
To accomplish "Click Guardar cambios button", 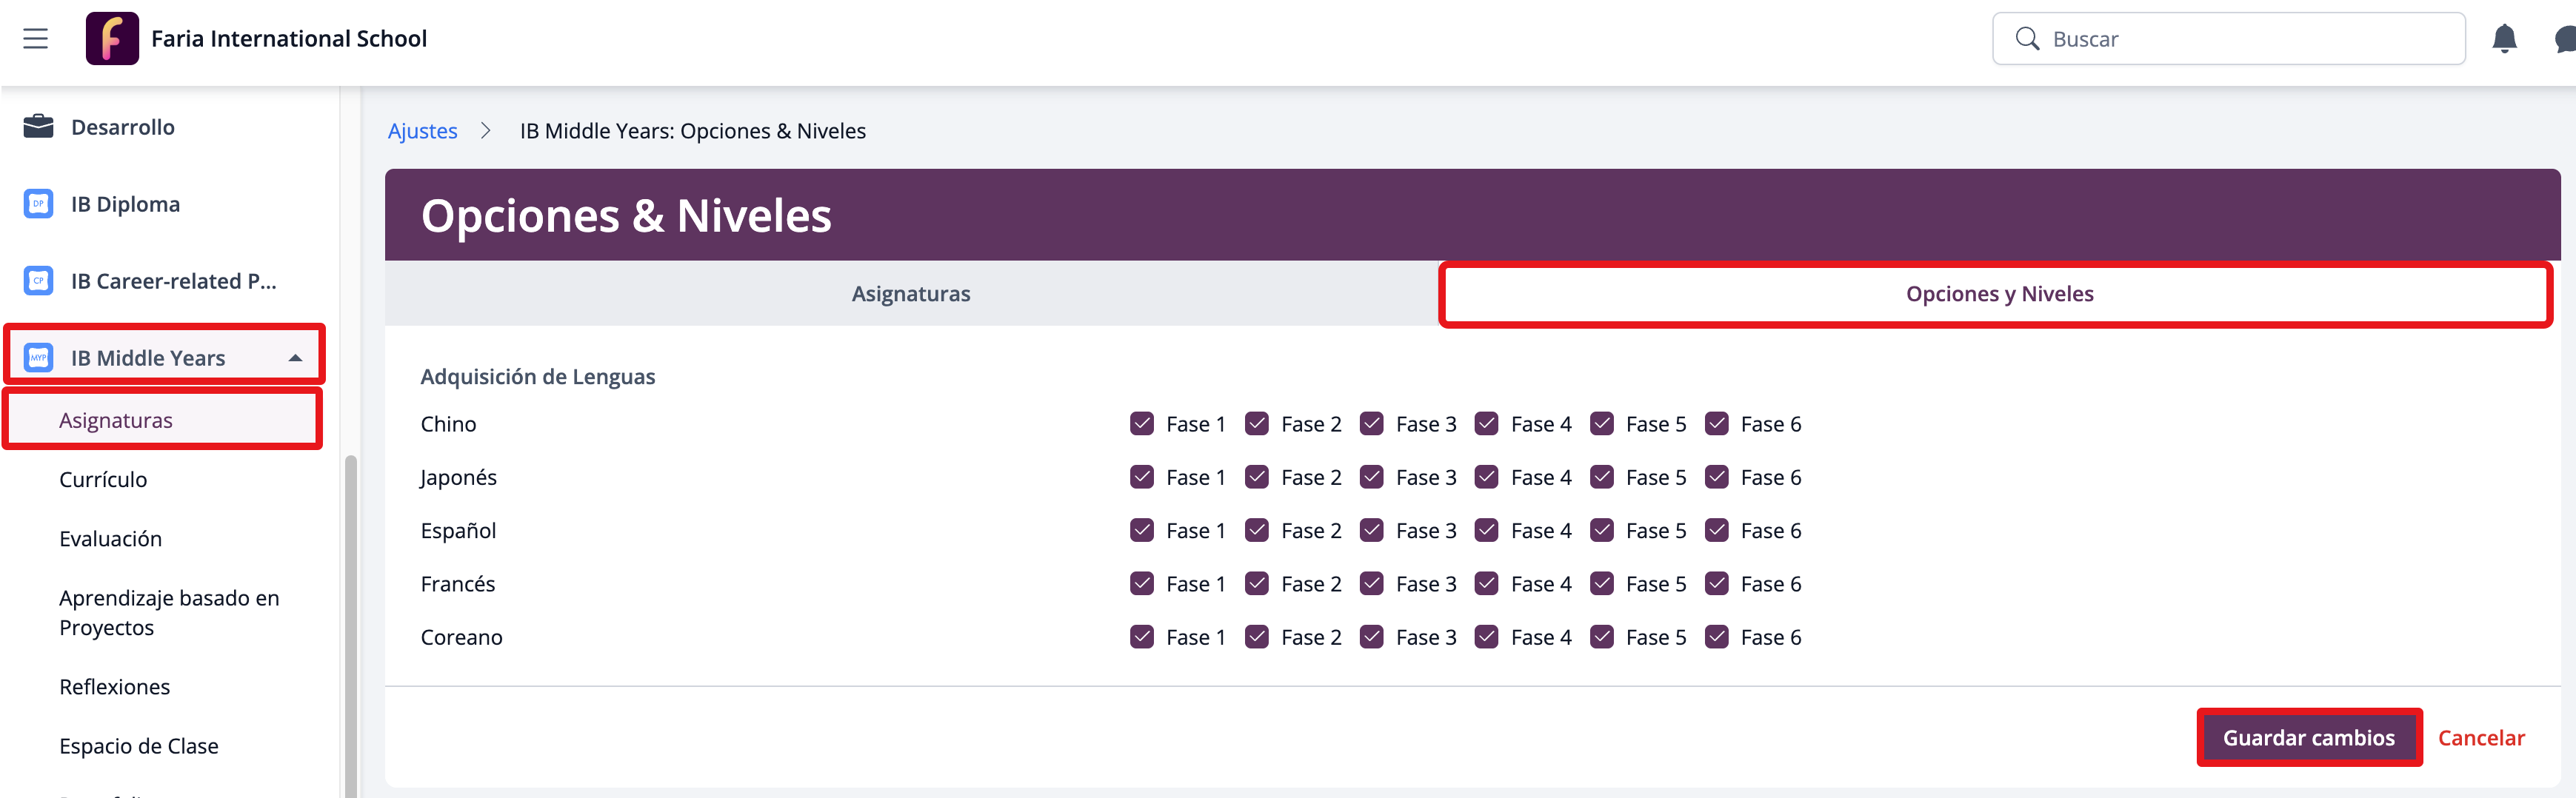I will (2308, 738).
